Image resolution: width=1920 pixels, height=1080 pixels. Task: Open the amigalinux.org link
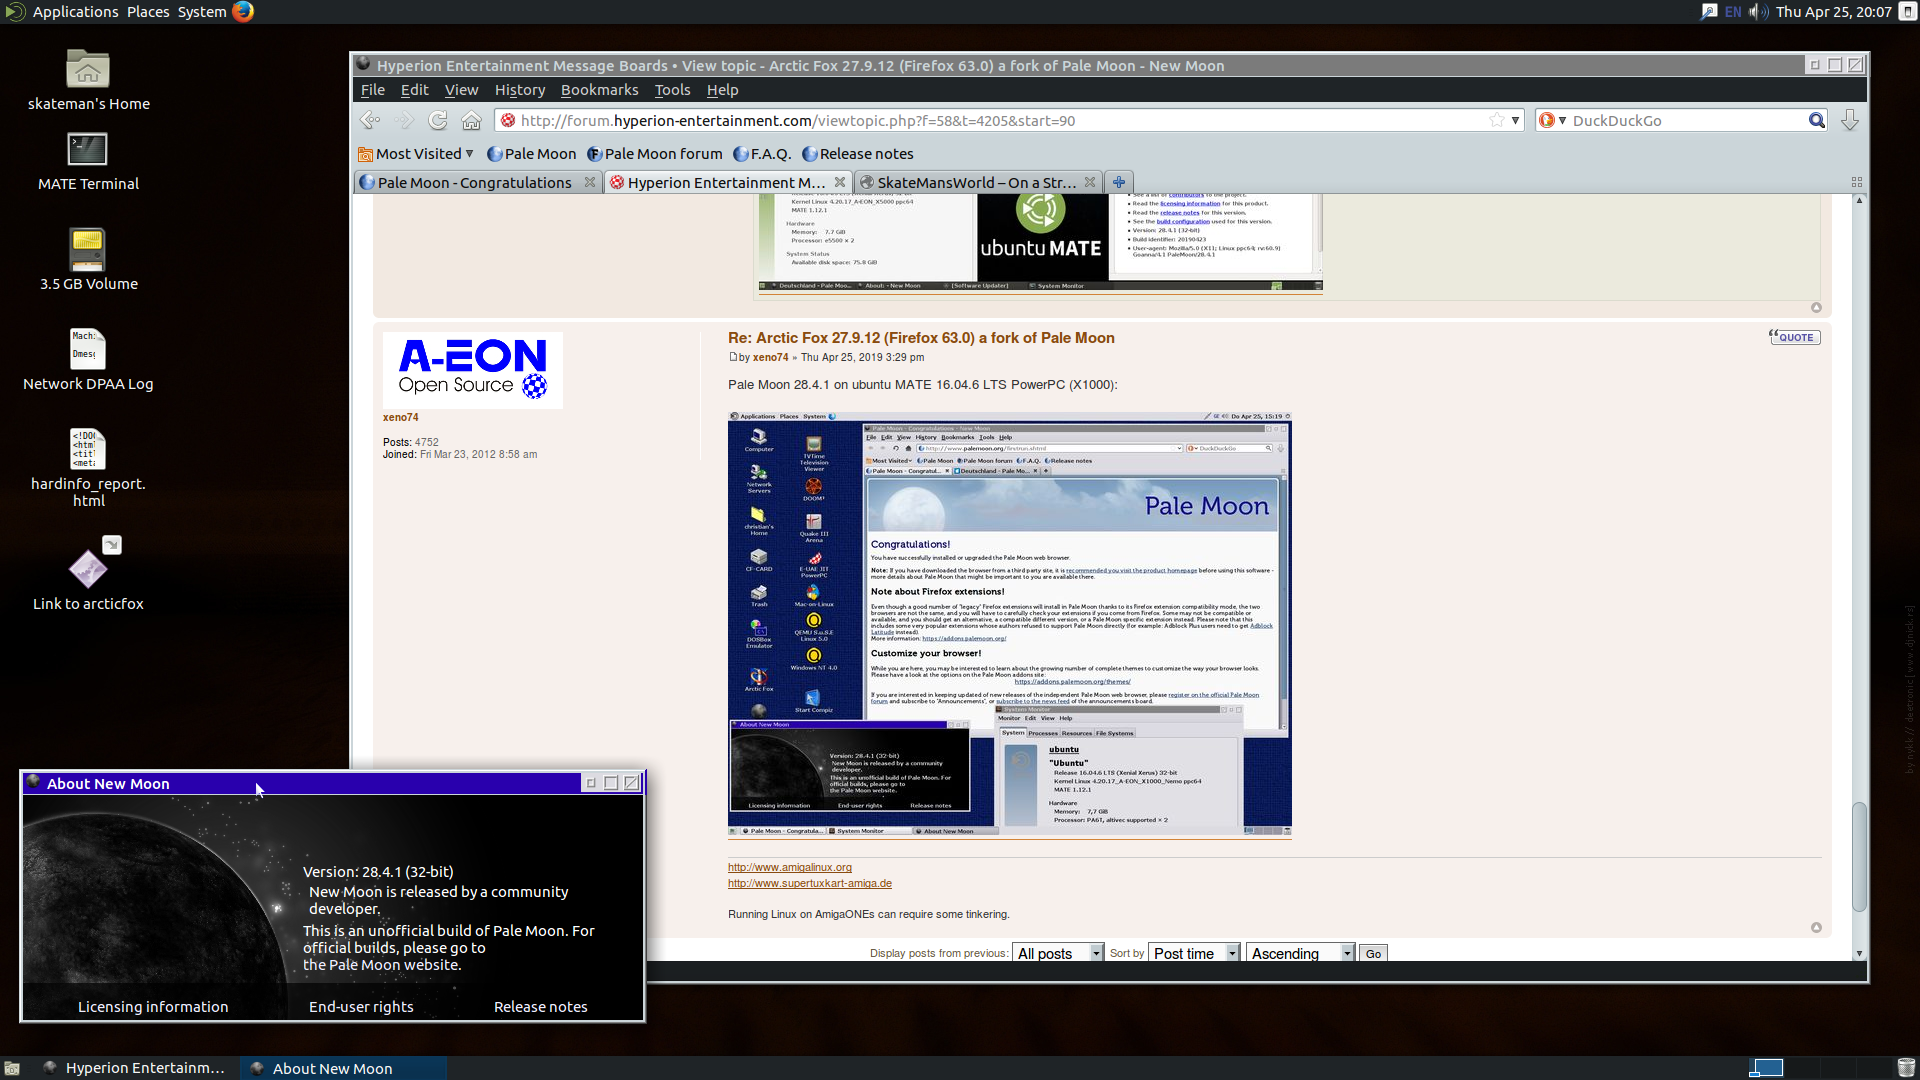point(790,867)
